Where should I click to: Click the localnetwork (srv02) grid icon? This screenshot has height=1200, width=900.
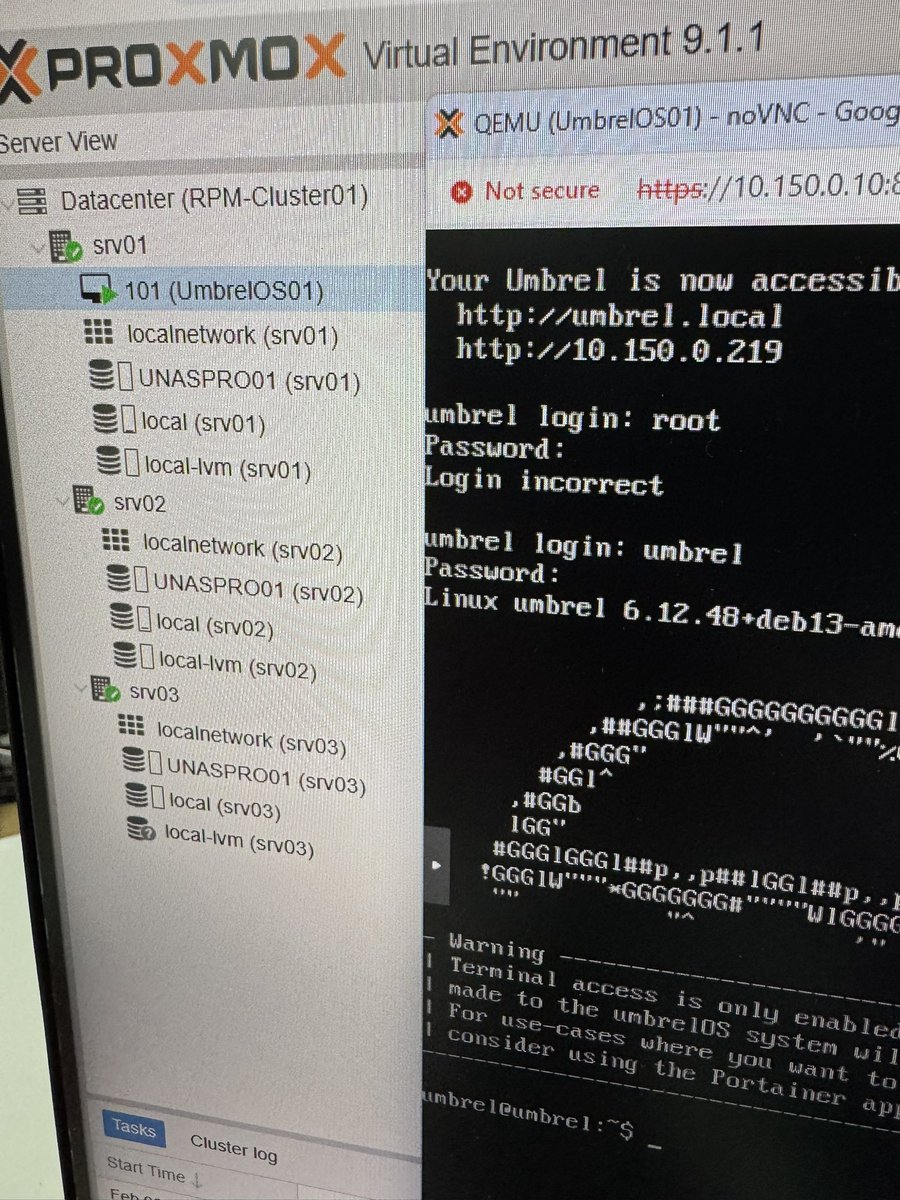click(117, 541)
